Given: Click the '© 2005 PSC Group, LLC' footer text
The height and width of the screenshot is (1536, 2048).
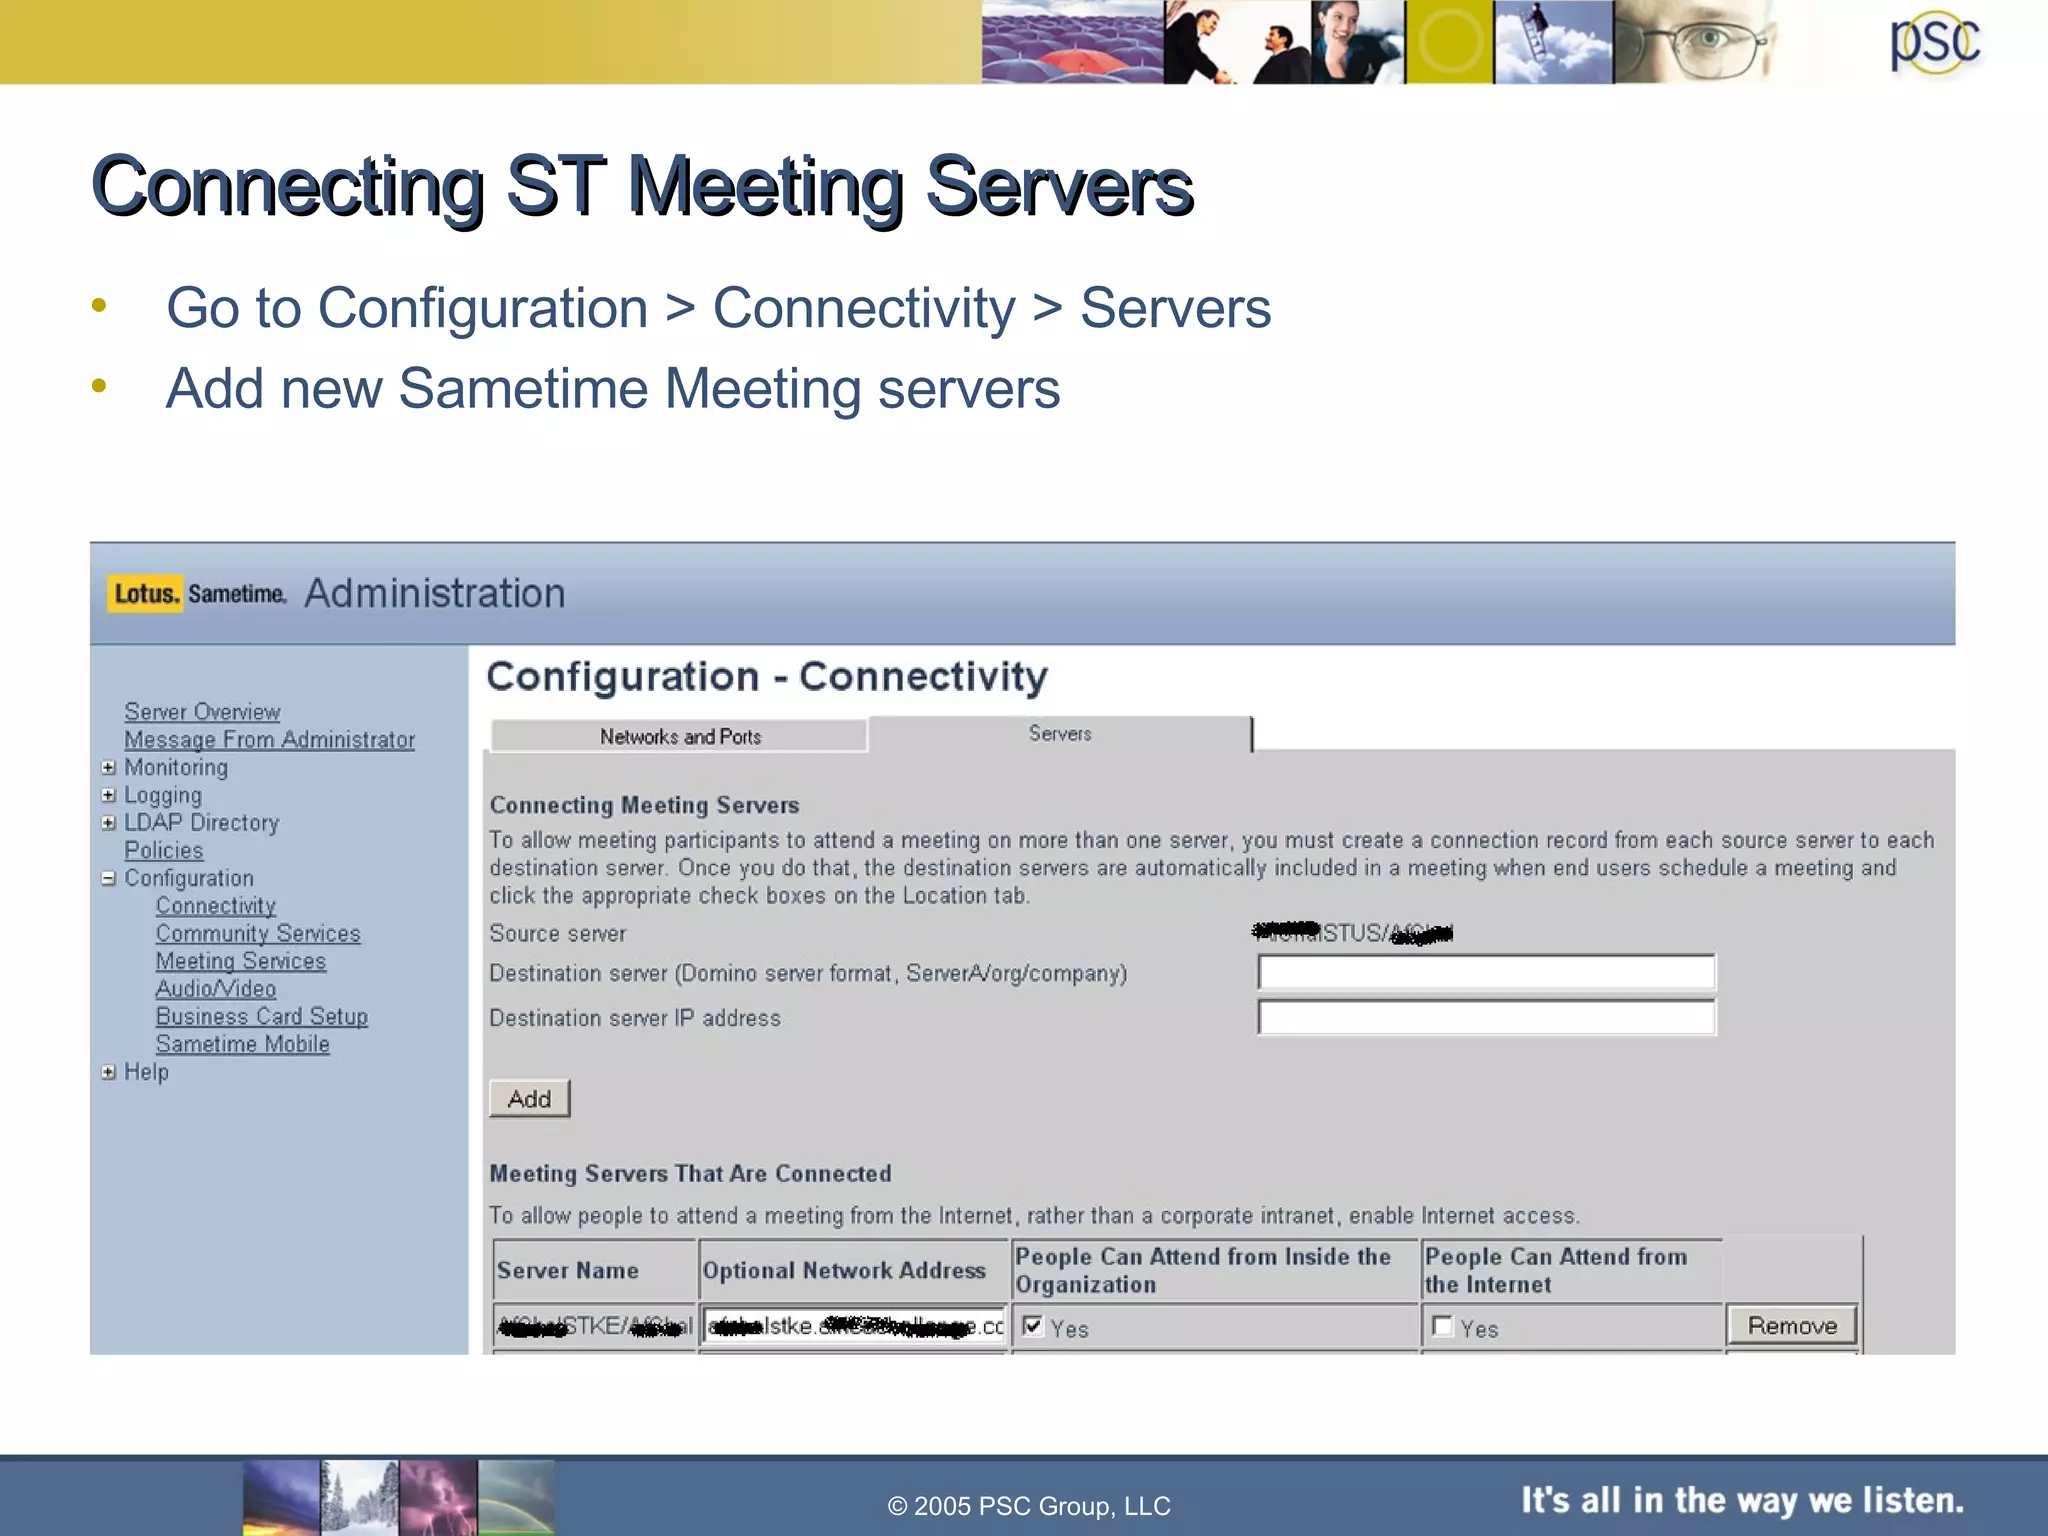Looking at the screenshot, I should pos(1029,1506).
